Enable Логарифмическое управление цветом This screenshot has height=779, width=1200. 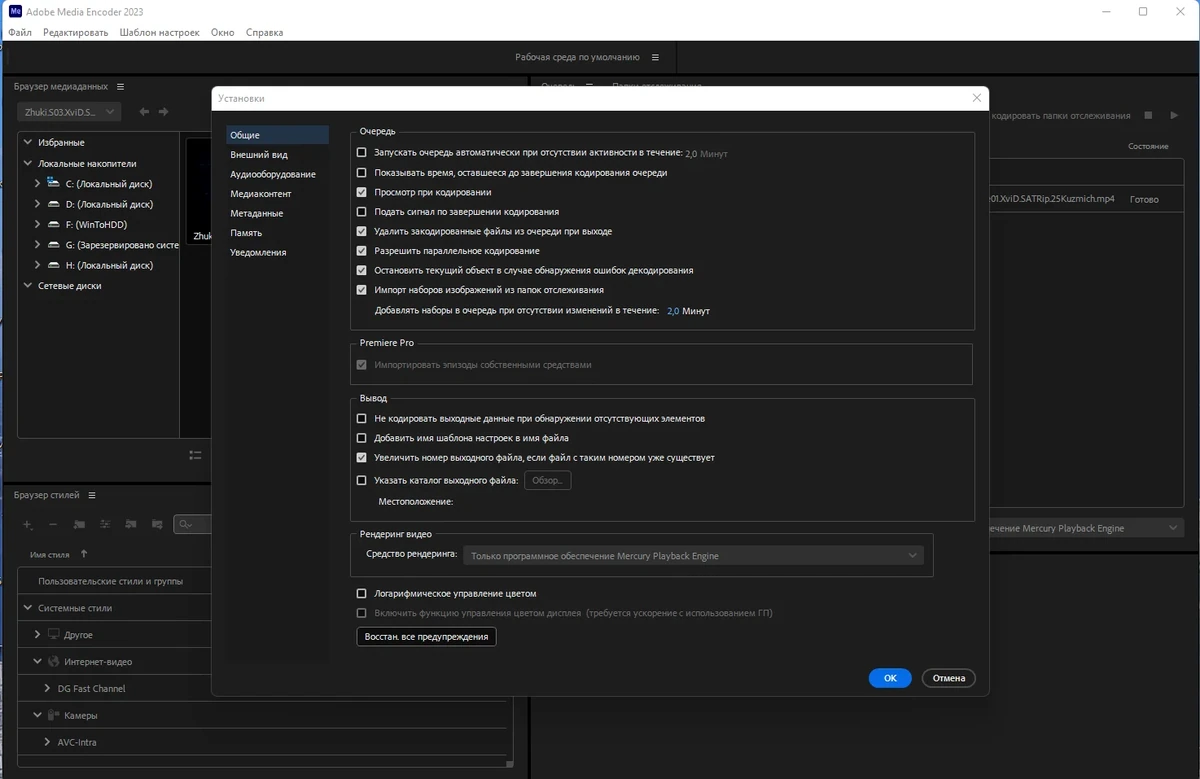click(362, 593)
